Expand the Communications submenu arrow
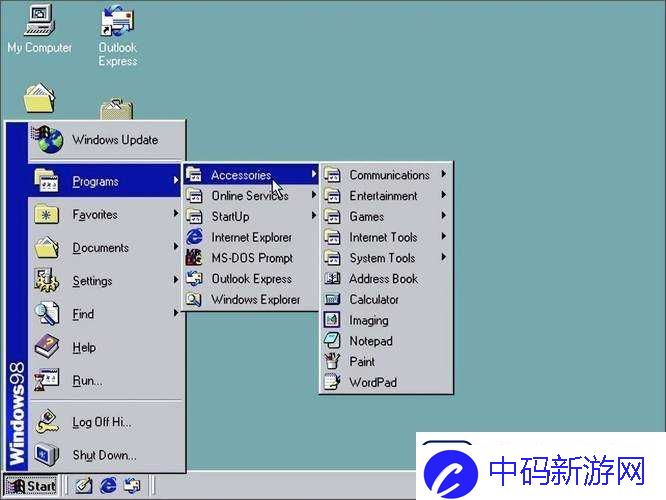The width and height of the screenshot is (666, 500). [x=443, y=174]
